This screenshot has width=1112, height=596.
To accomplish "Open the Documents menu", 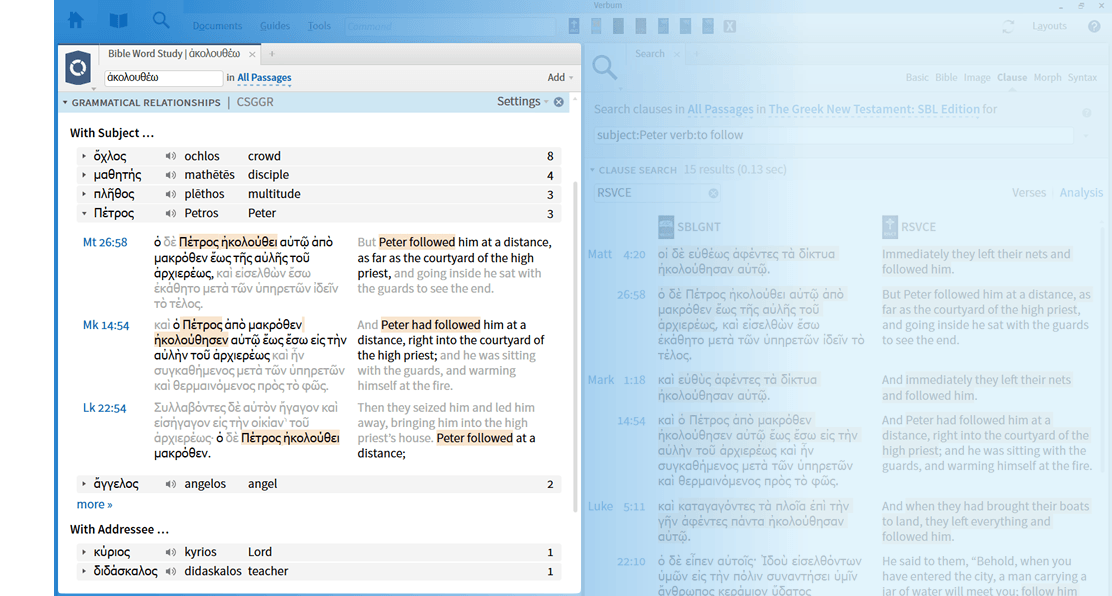I will point(217,26).
